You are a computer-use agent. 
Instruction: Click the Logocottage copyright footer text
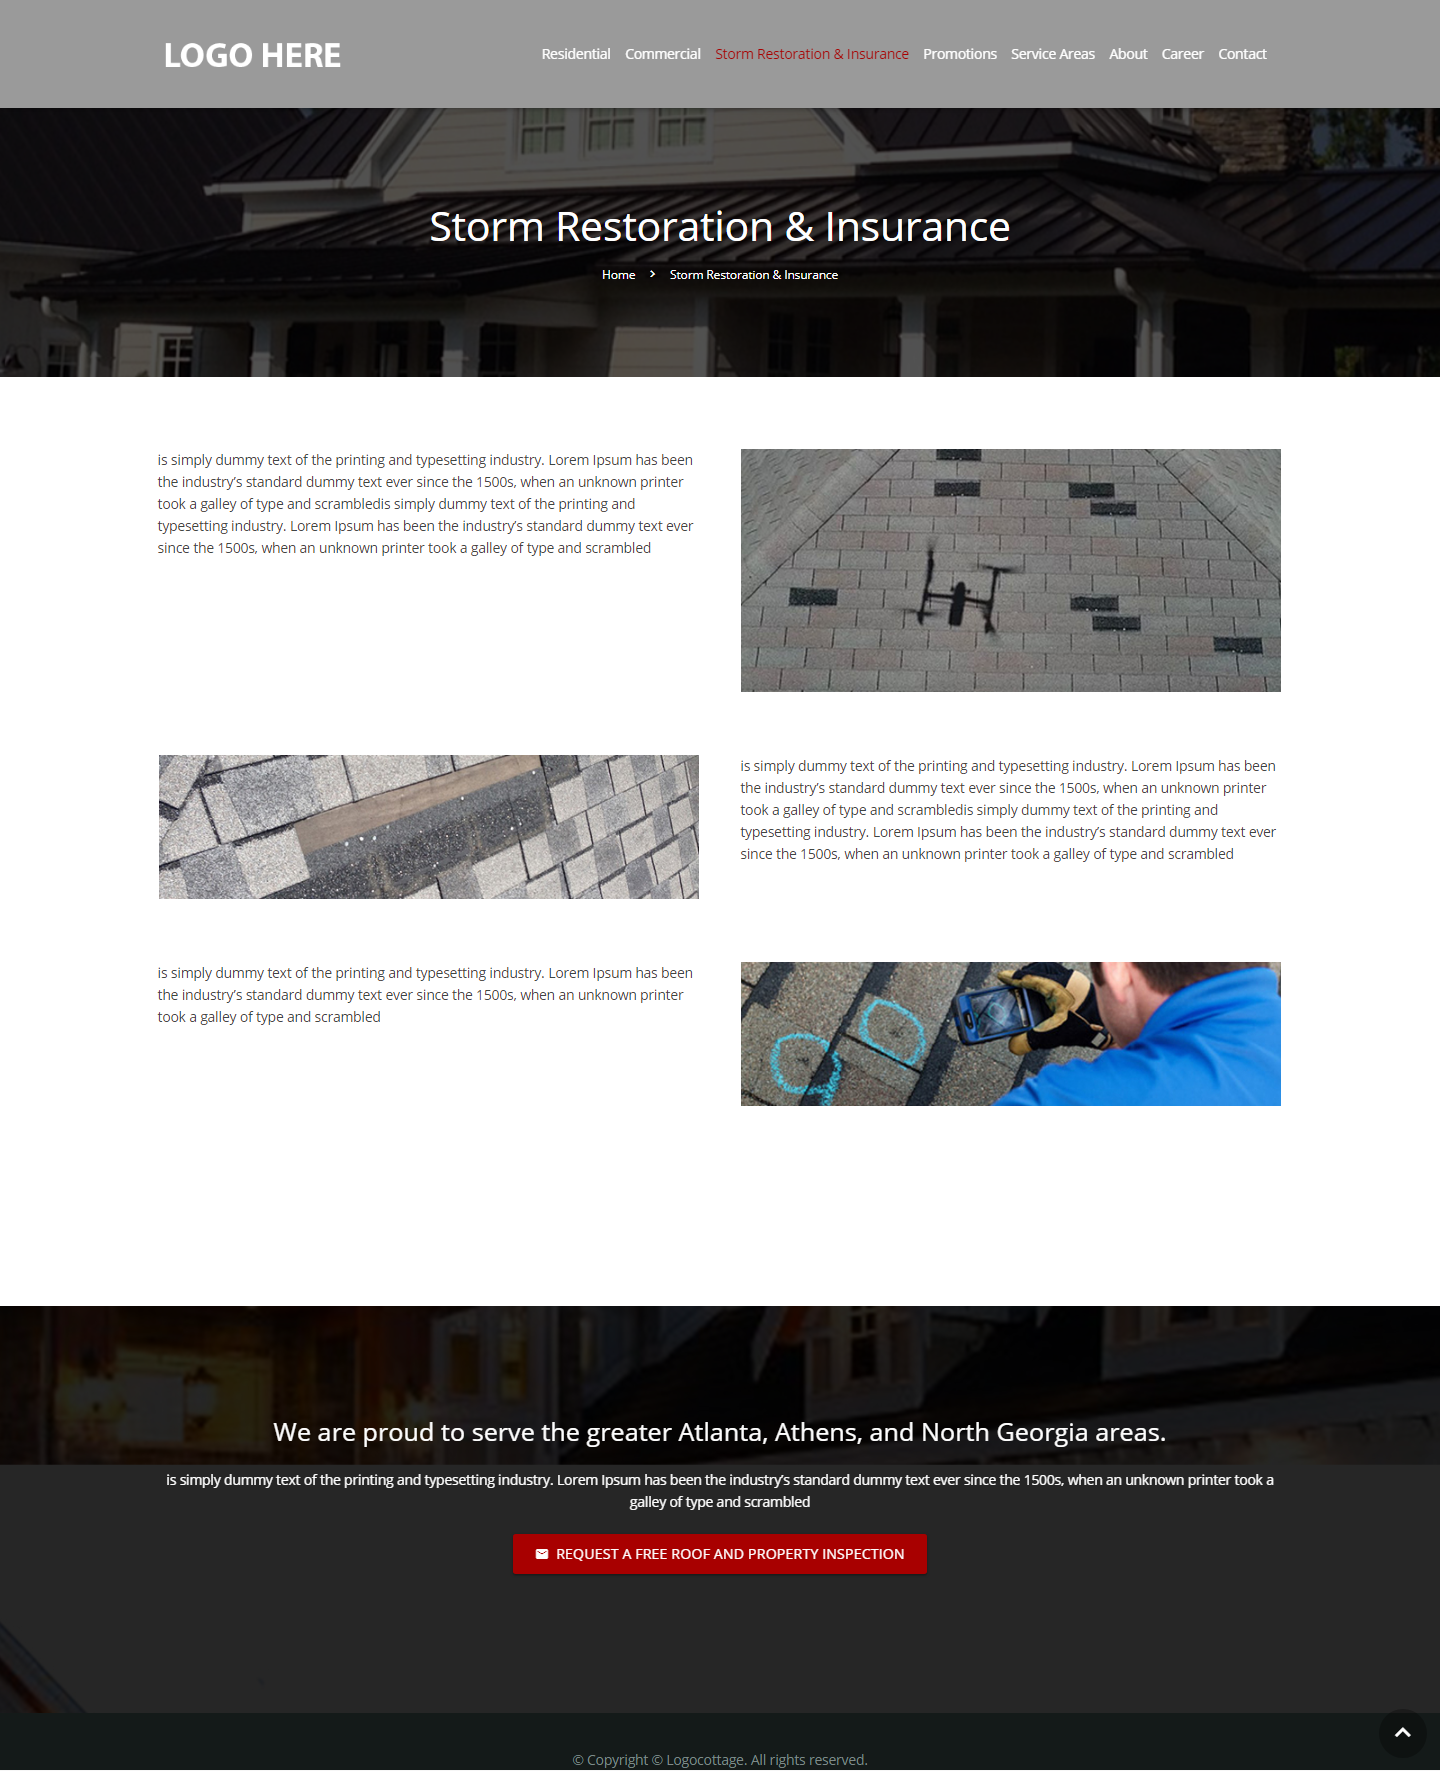pyautogui.click(x=719, y=1760)
